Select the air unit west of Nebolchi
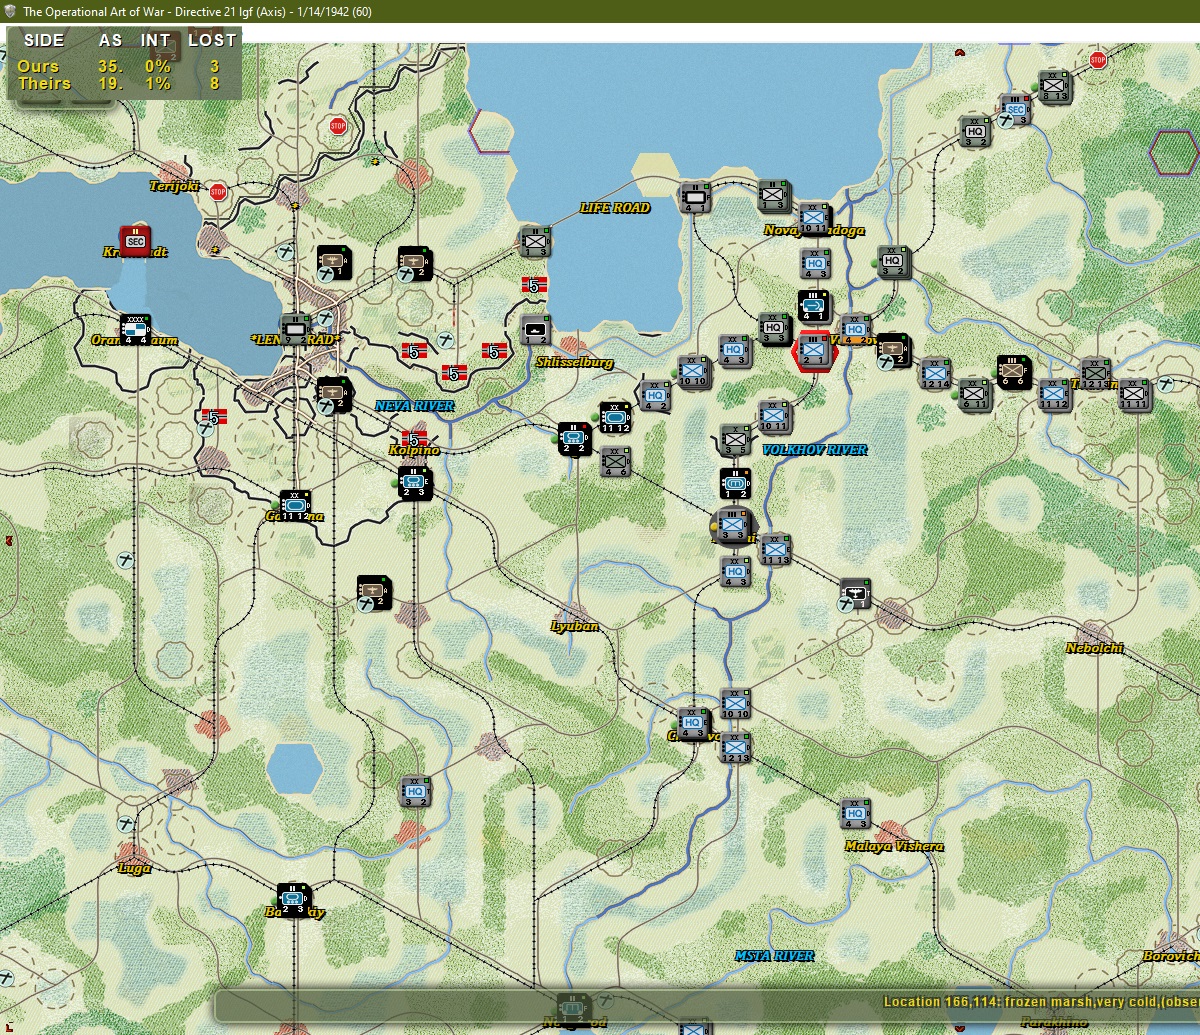 pos(855,594)
